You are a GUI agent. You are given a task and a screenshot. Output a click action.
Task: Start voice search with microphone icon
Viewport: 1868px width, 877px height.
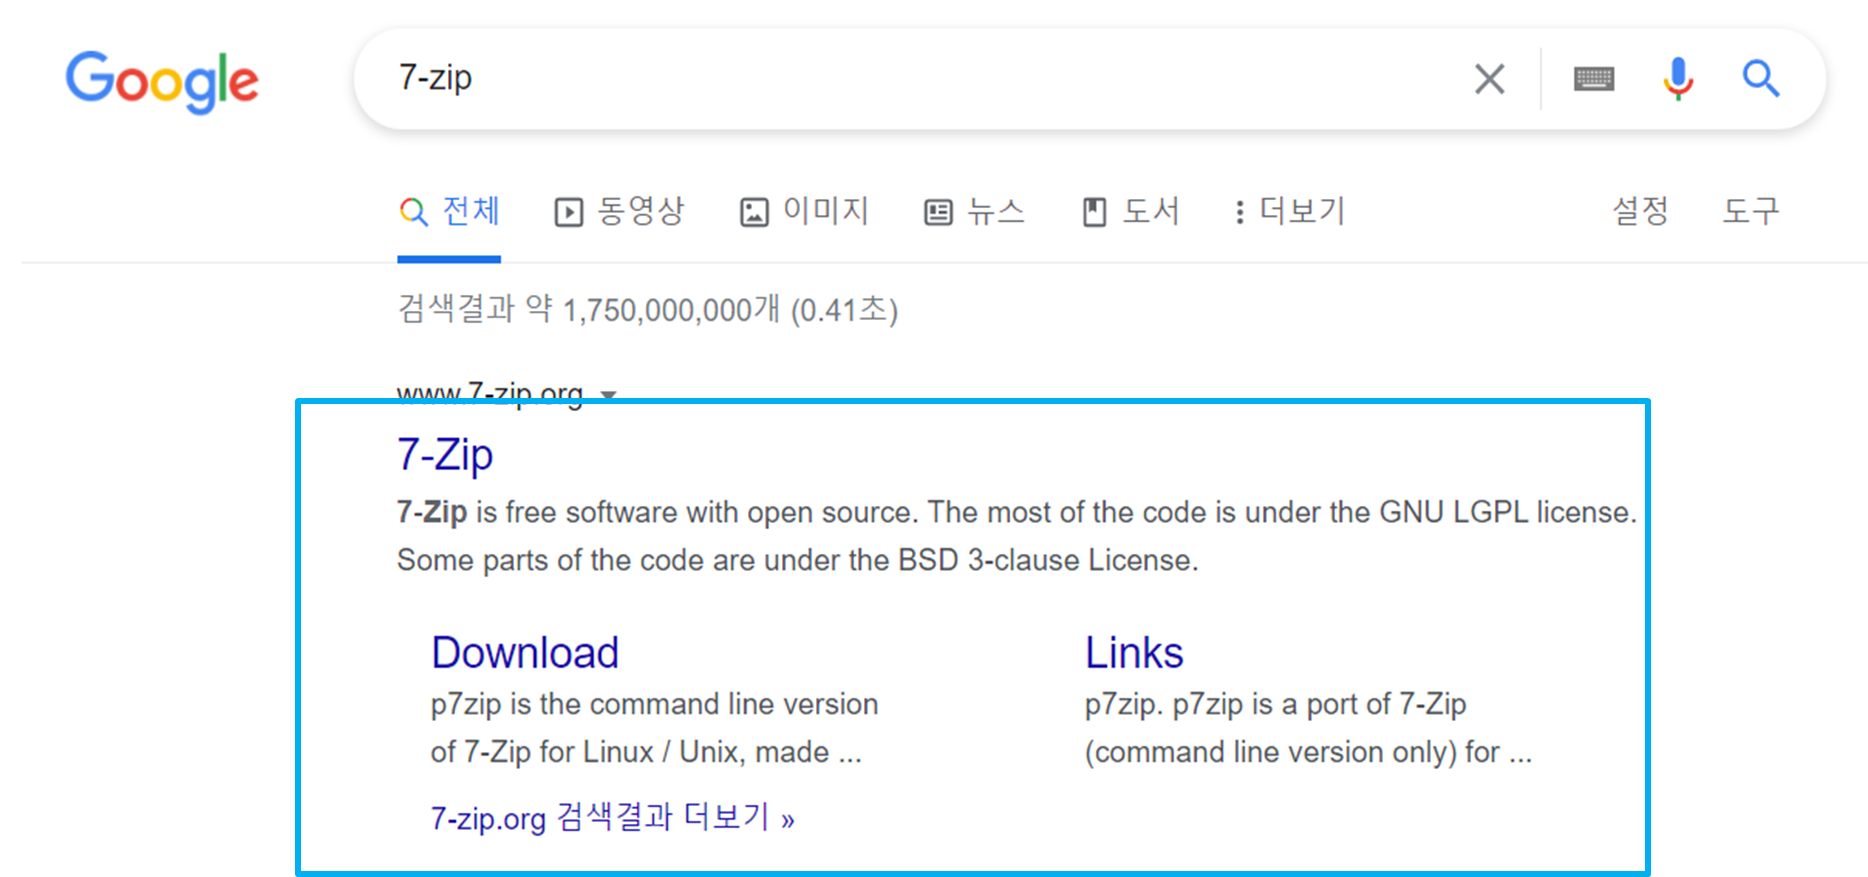(x=1678, y=78)
